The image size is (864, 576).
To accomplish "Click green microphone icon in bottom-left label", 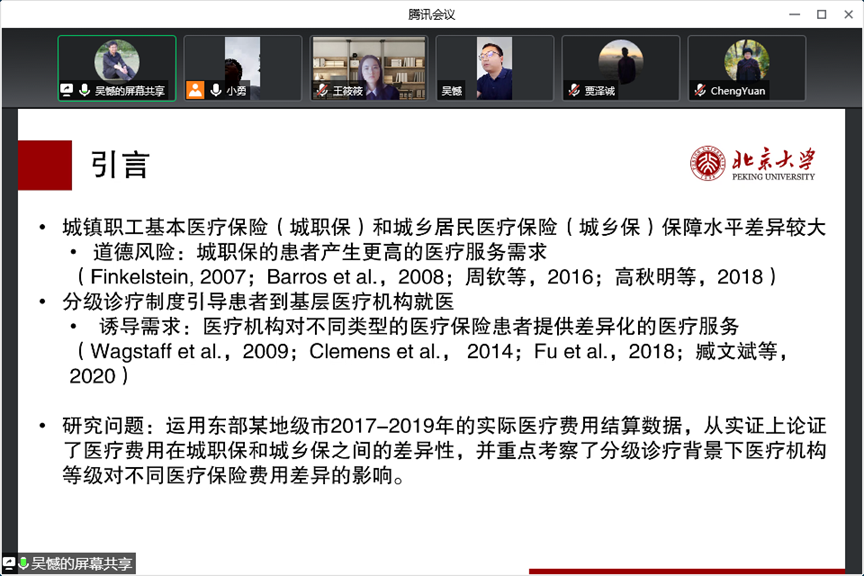I will [x=23, y=564].
